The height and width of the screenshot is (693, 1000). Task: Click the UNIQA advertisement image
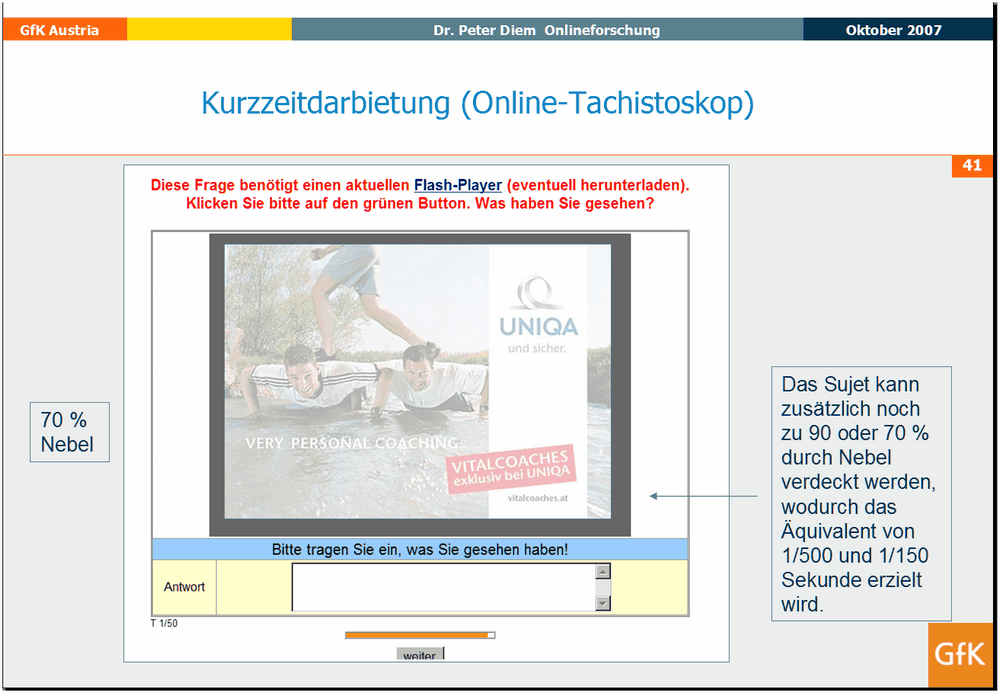pos(418,381)
